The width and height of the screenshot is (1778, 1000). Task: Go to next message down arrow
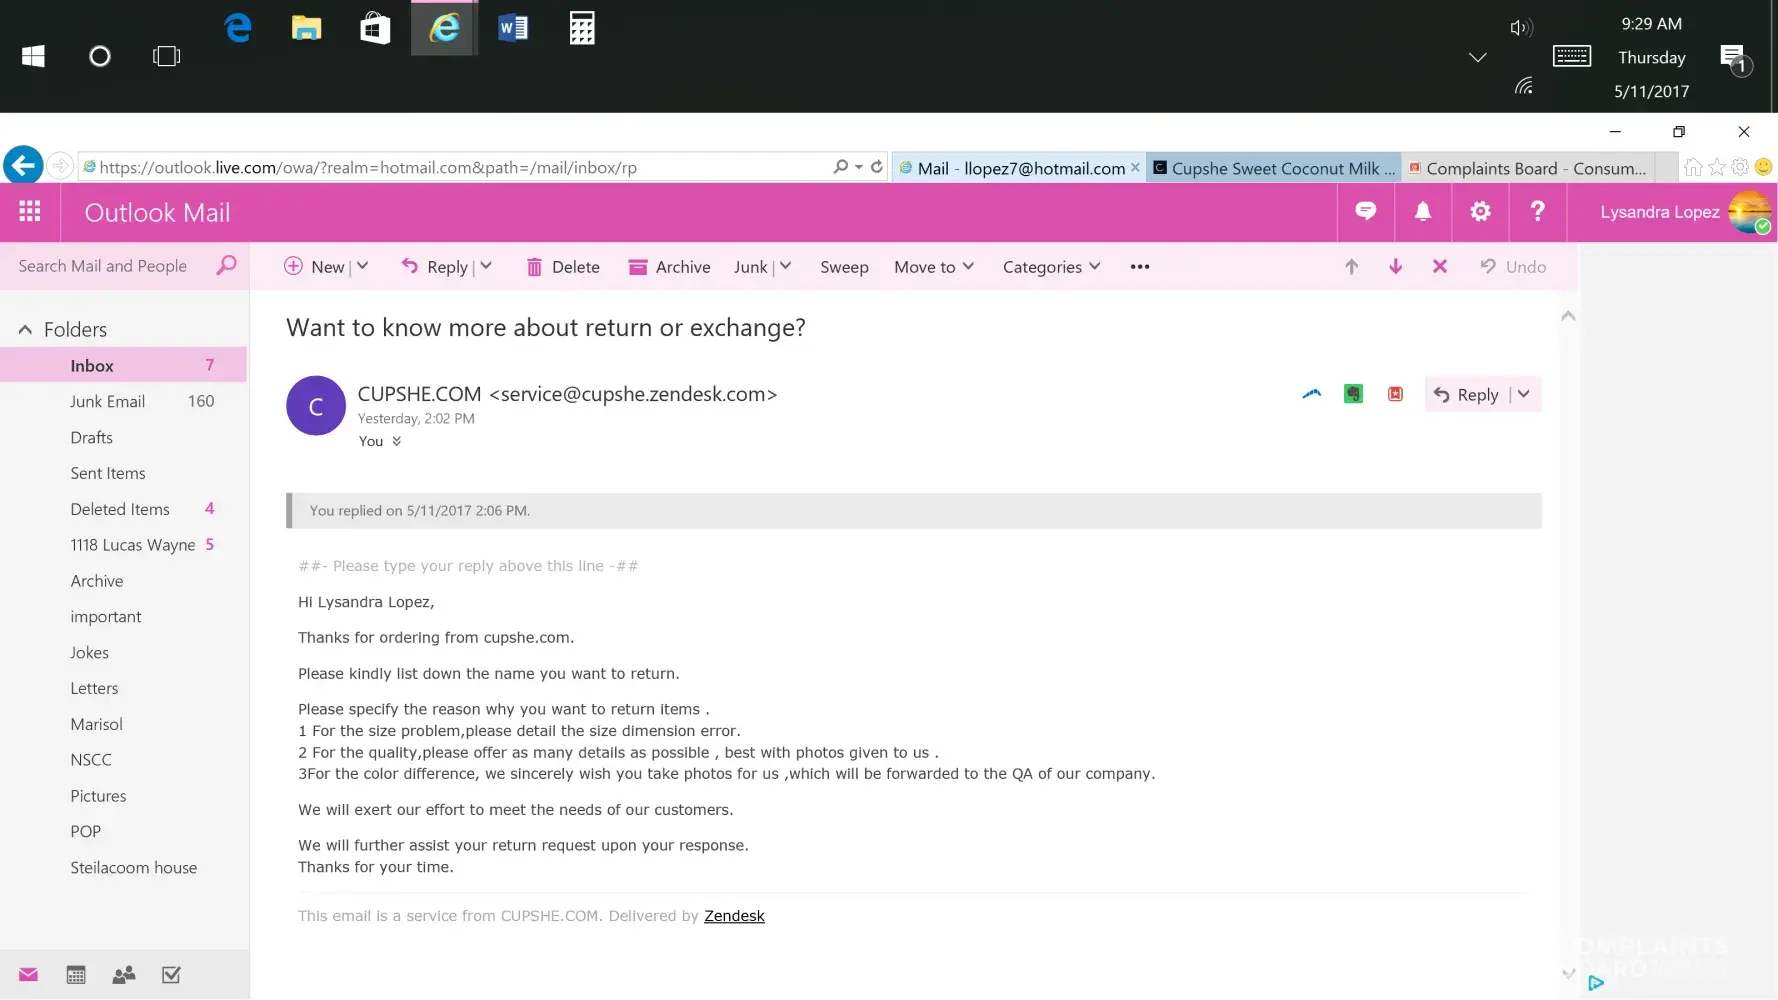1395,267
